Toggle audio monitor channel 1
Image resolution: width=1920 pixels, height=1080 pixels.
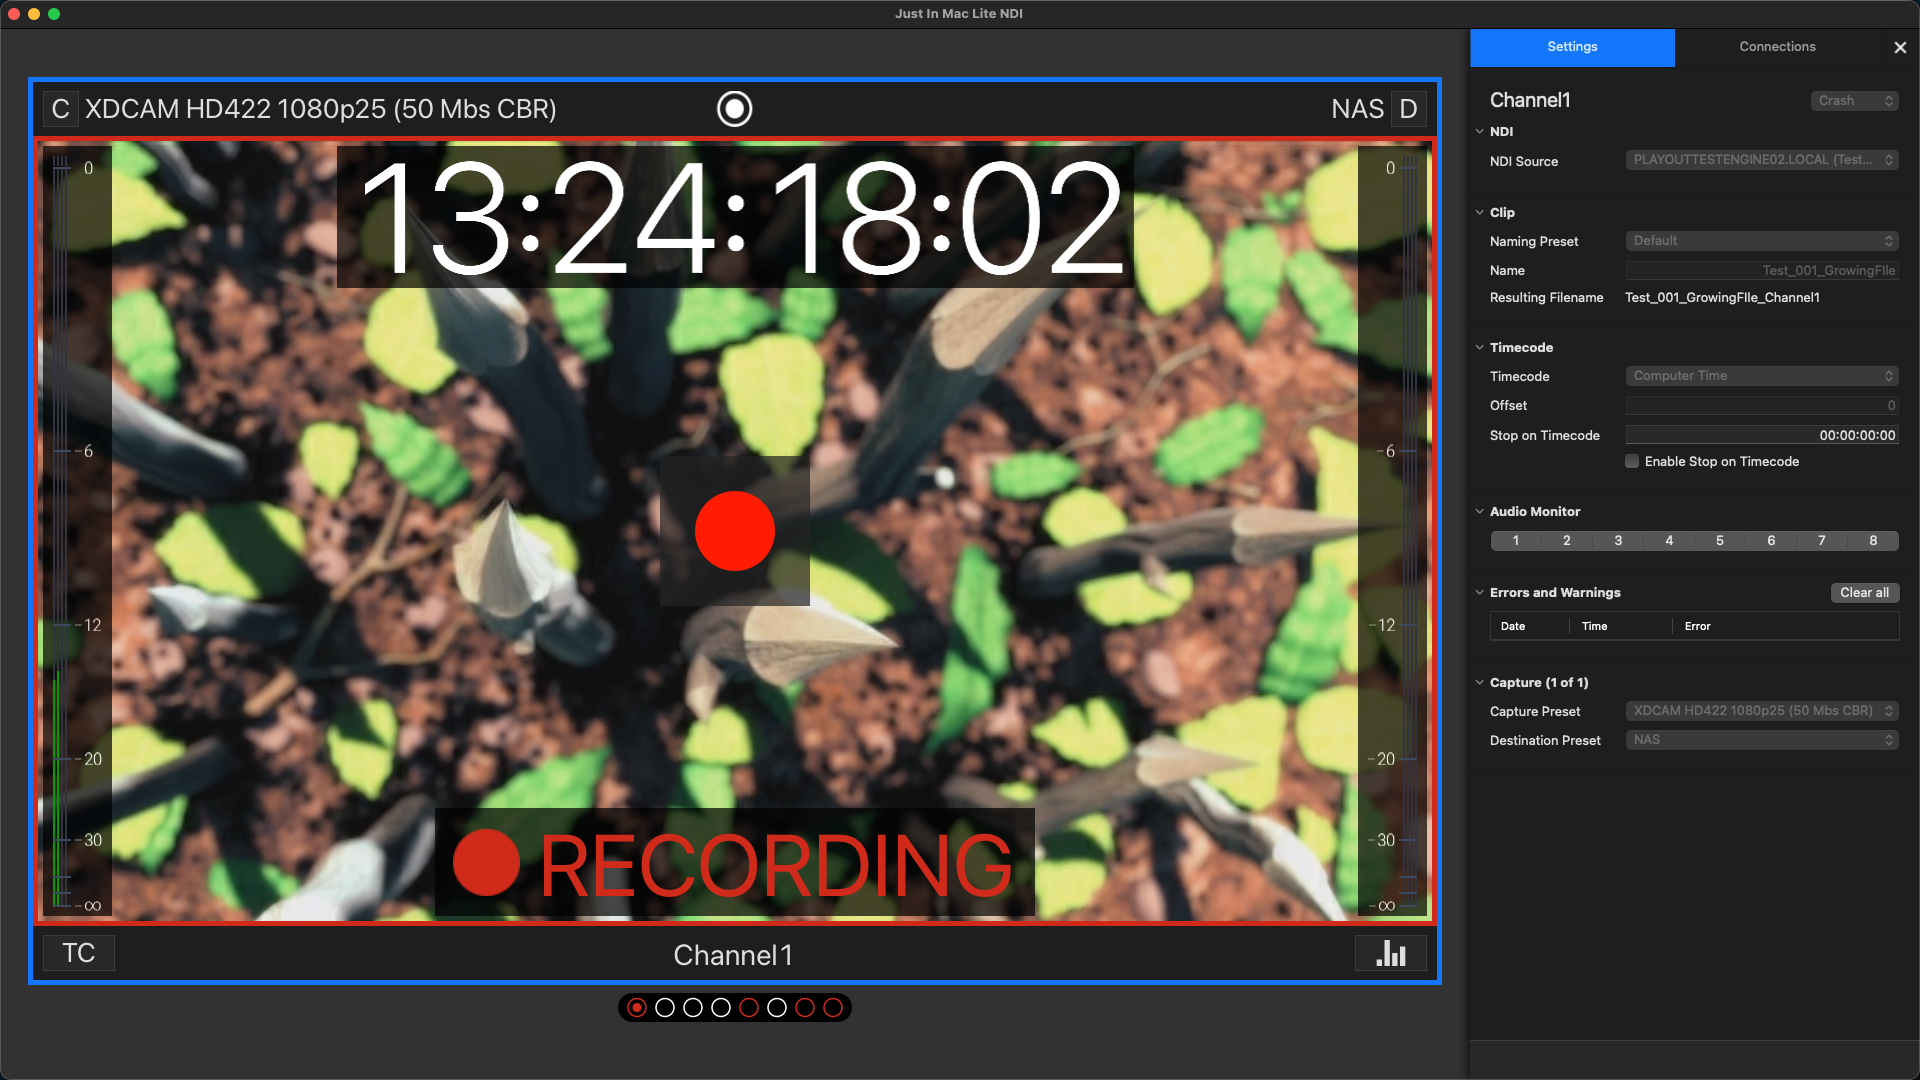(x=1516, y=541)
